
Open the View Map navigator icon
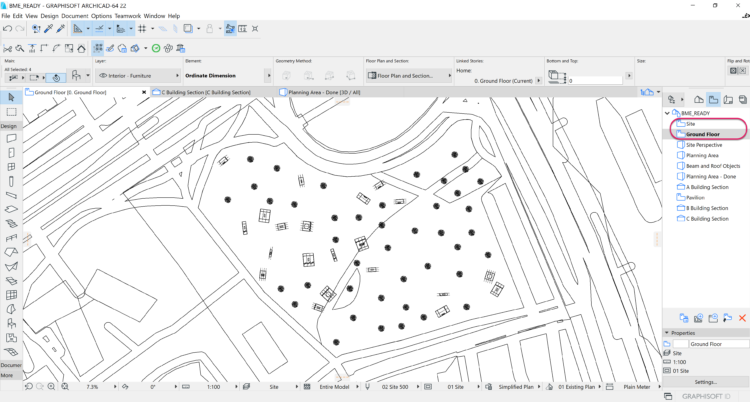point(712,100)
